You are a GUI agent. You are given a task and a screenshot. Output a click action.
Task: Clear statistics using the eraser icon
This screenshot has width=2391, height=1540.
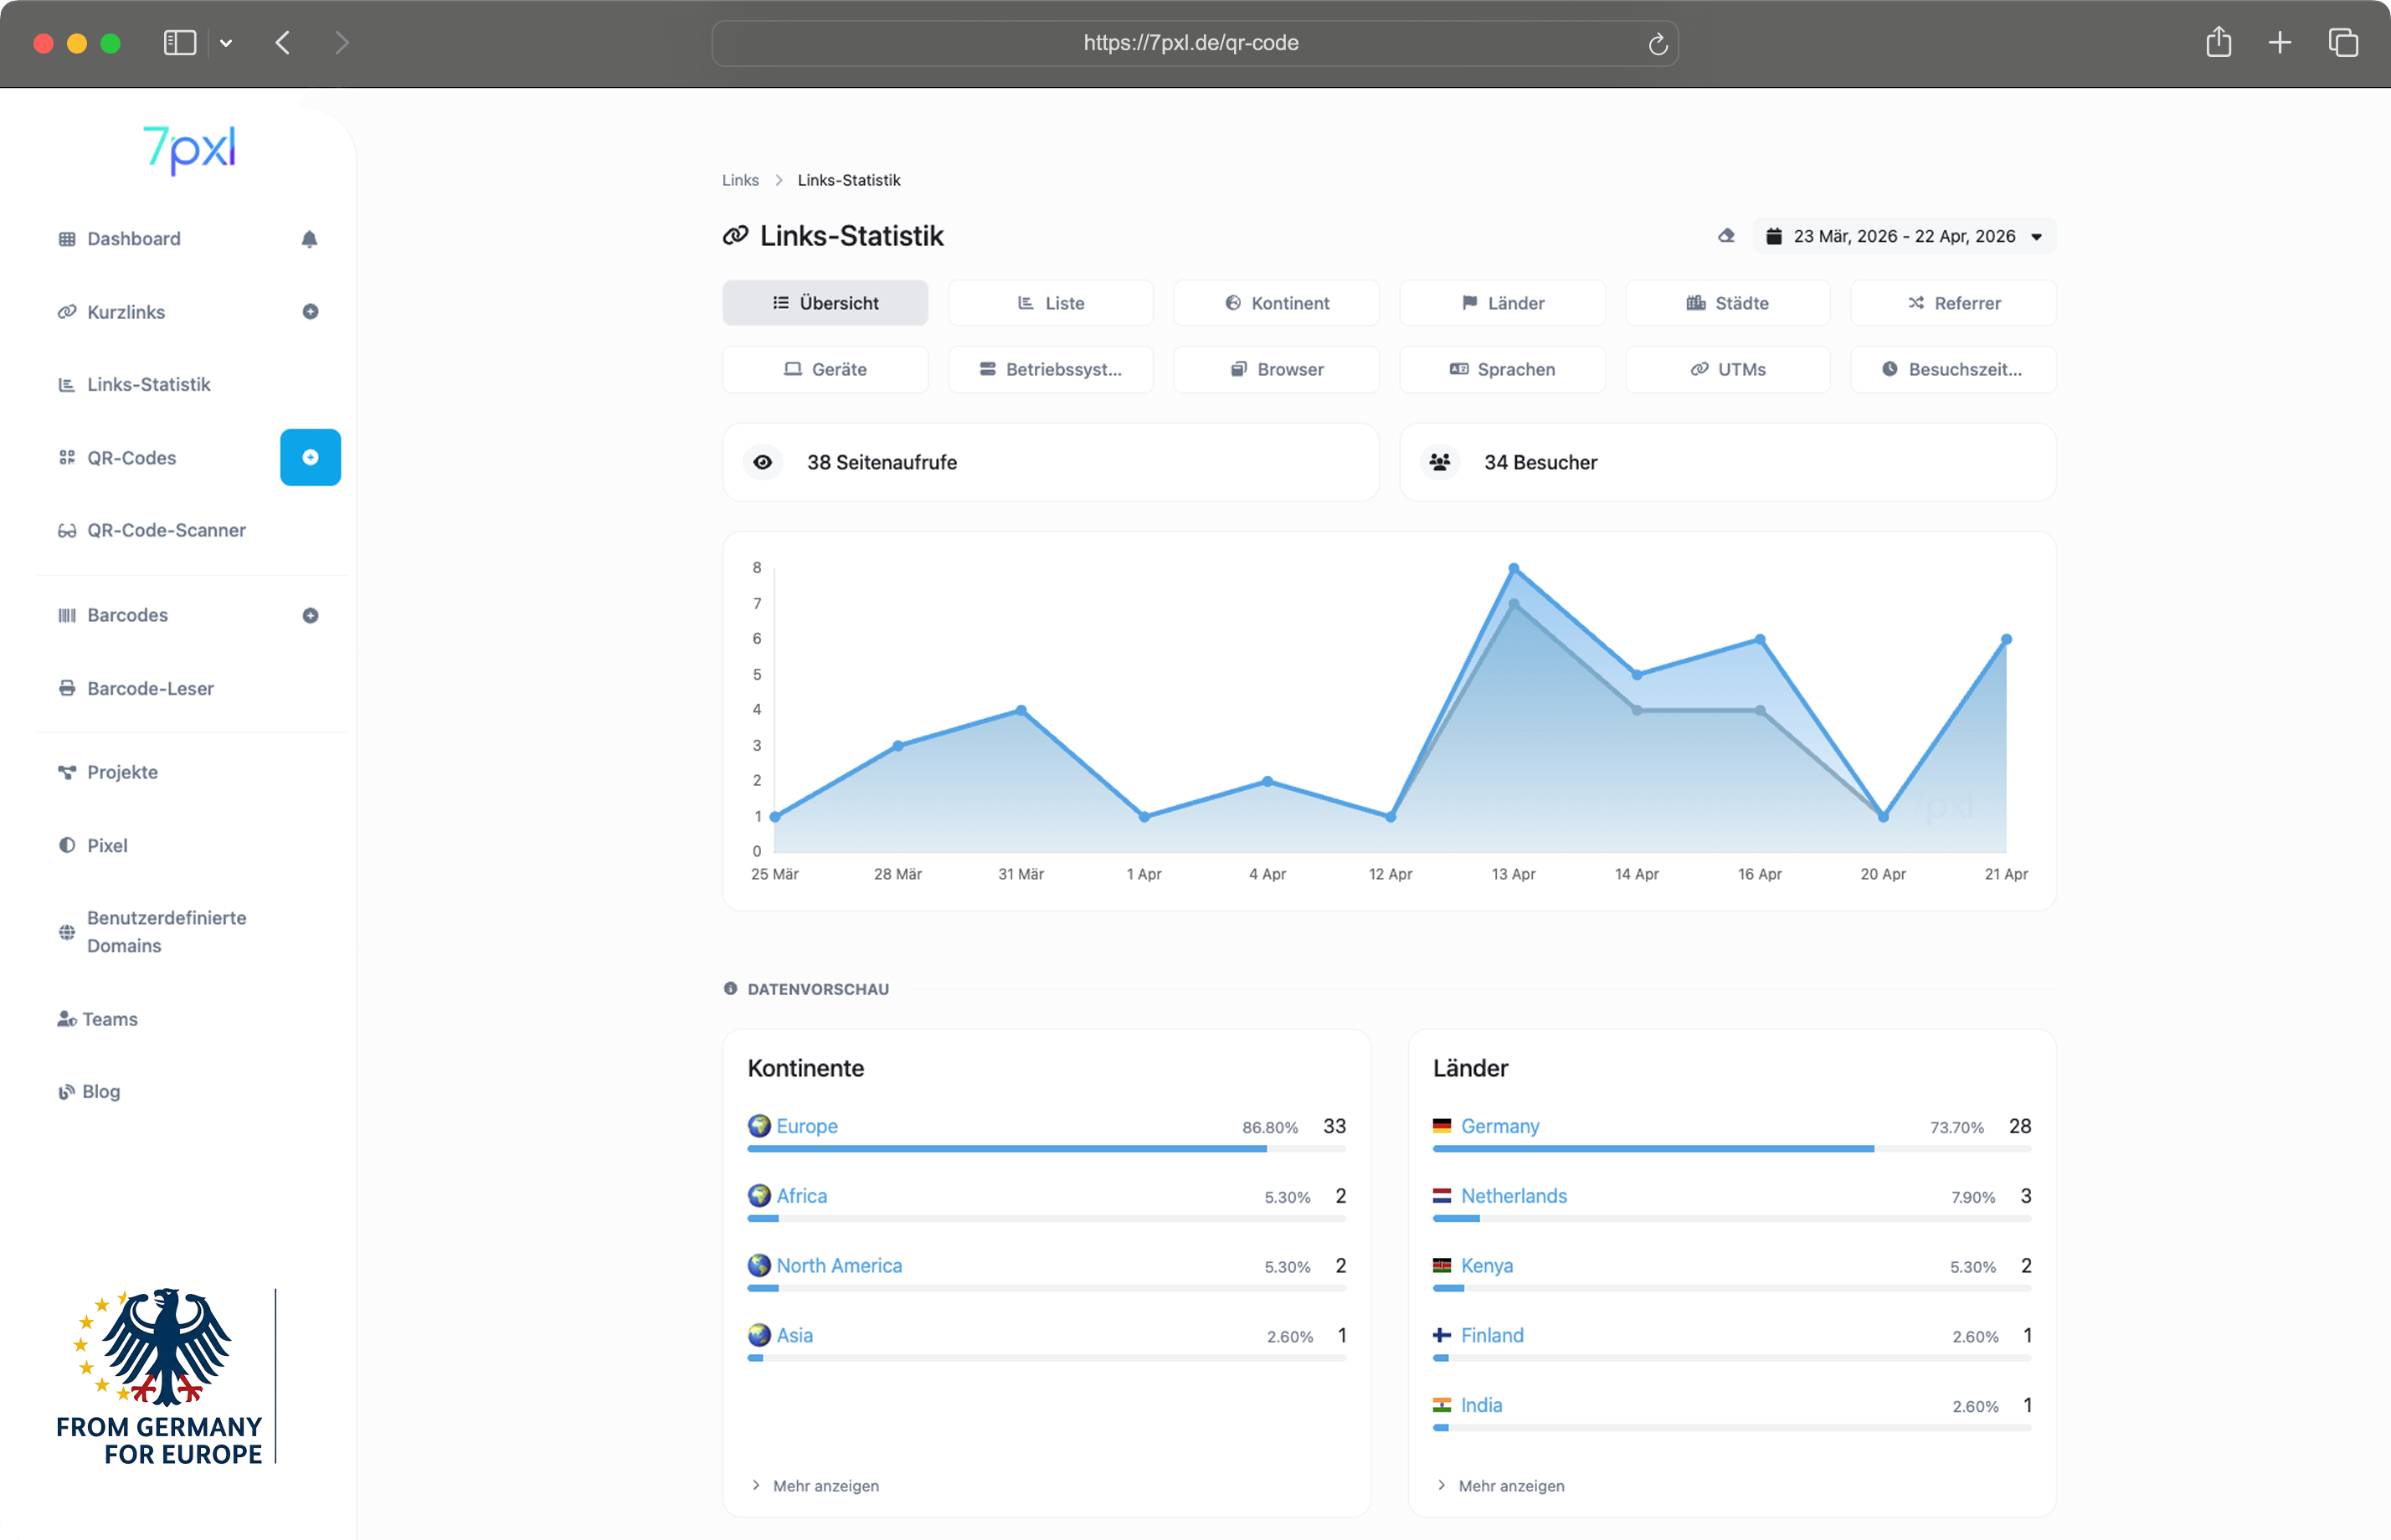[1726, 236]
